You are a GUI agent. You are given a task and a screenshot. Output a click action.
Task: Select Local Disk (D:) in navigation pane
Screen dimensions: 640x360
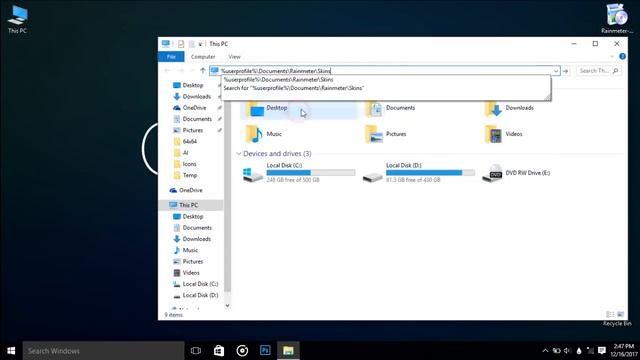coord(200,295)
